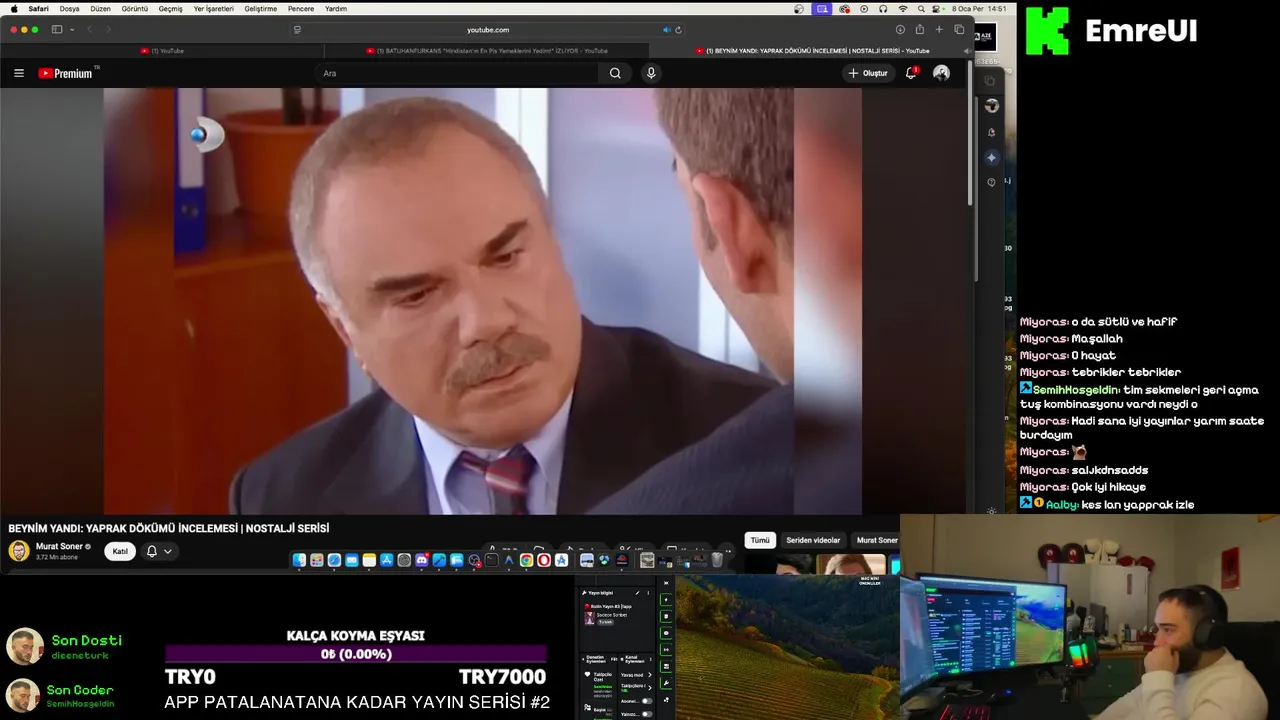Open YouTube notifications bell with red badge
The height and width of the screenshot is (720, 1280).
911,73
